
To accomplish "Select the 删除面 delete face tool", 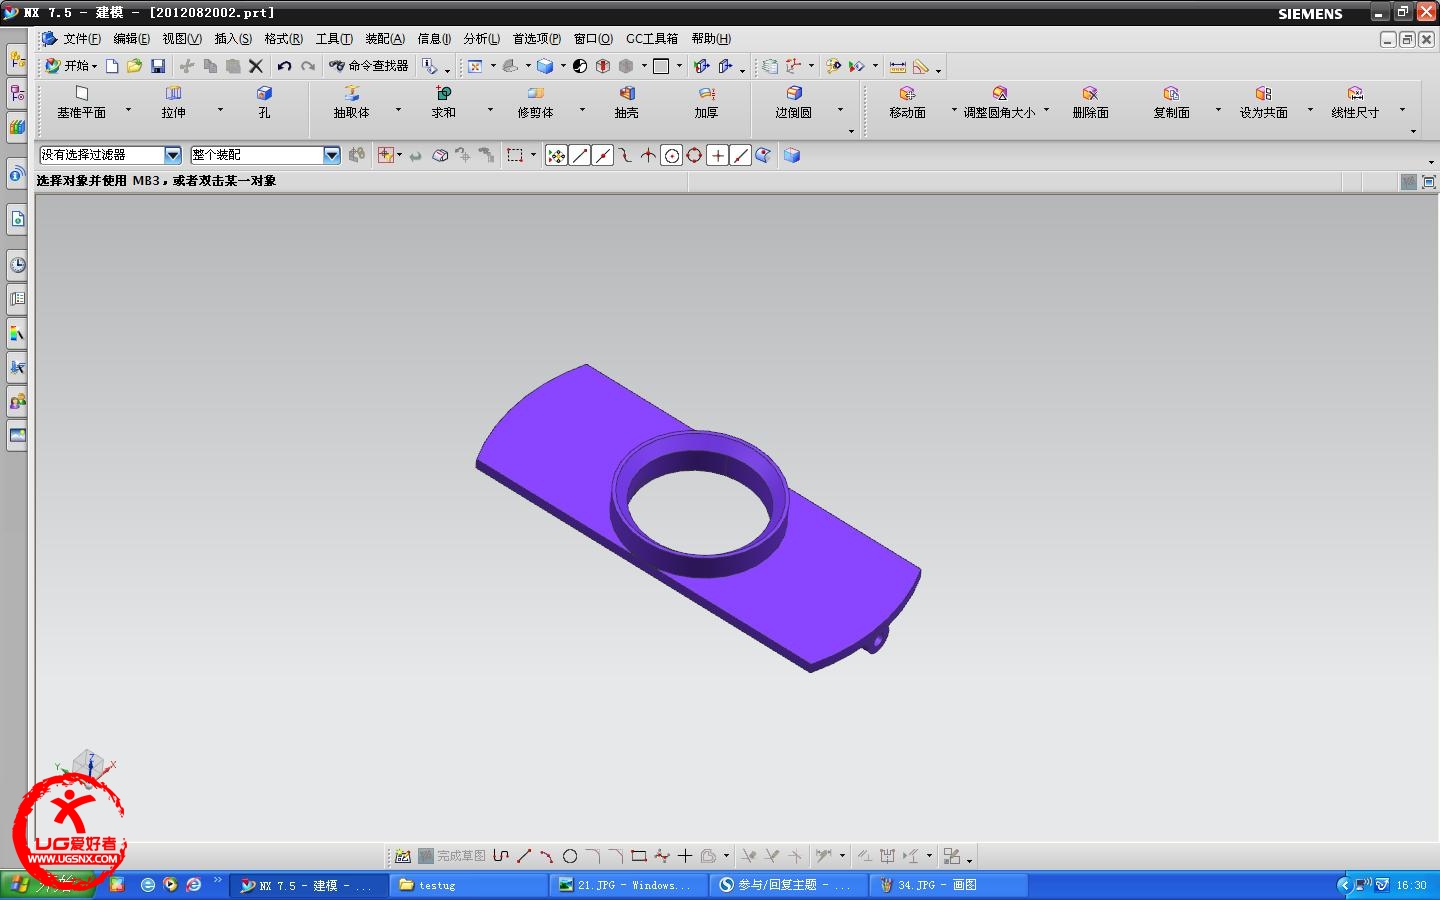I will point(1091,103).
